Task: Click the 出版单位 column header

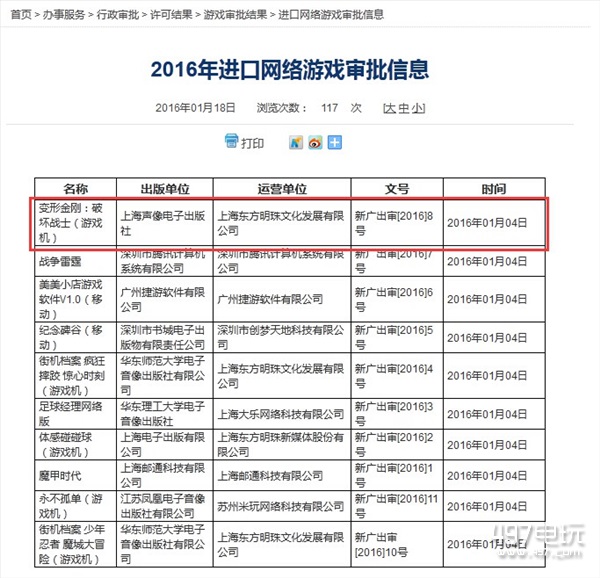Action: pyautogui.click(x=165, y=189)
